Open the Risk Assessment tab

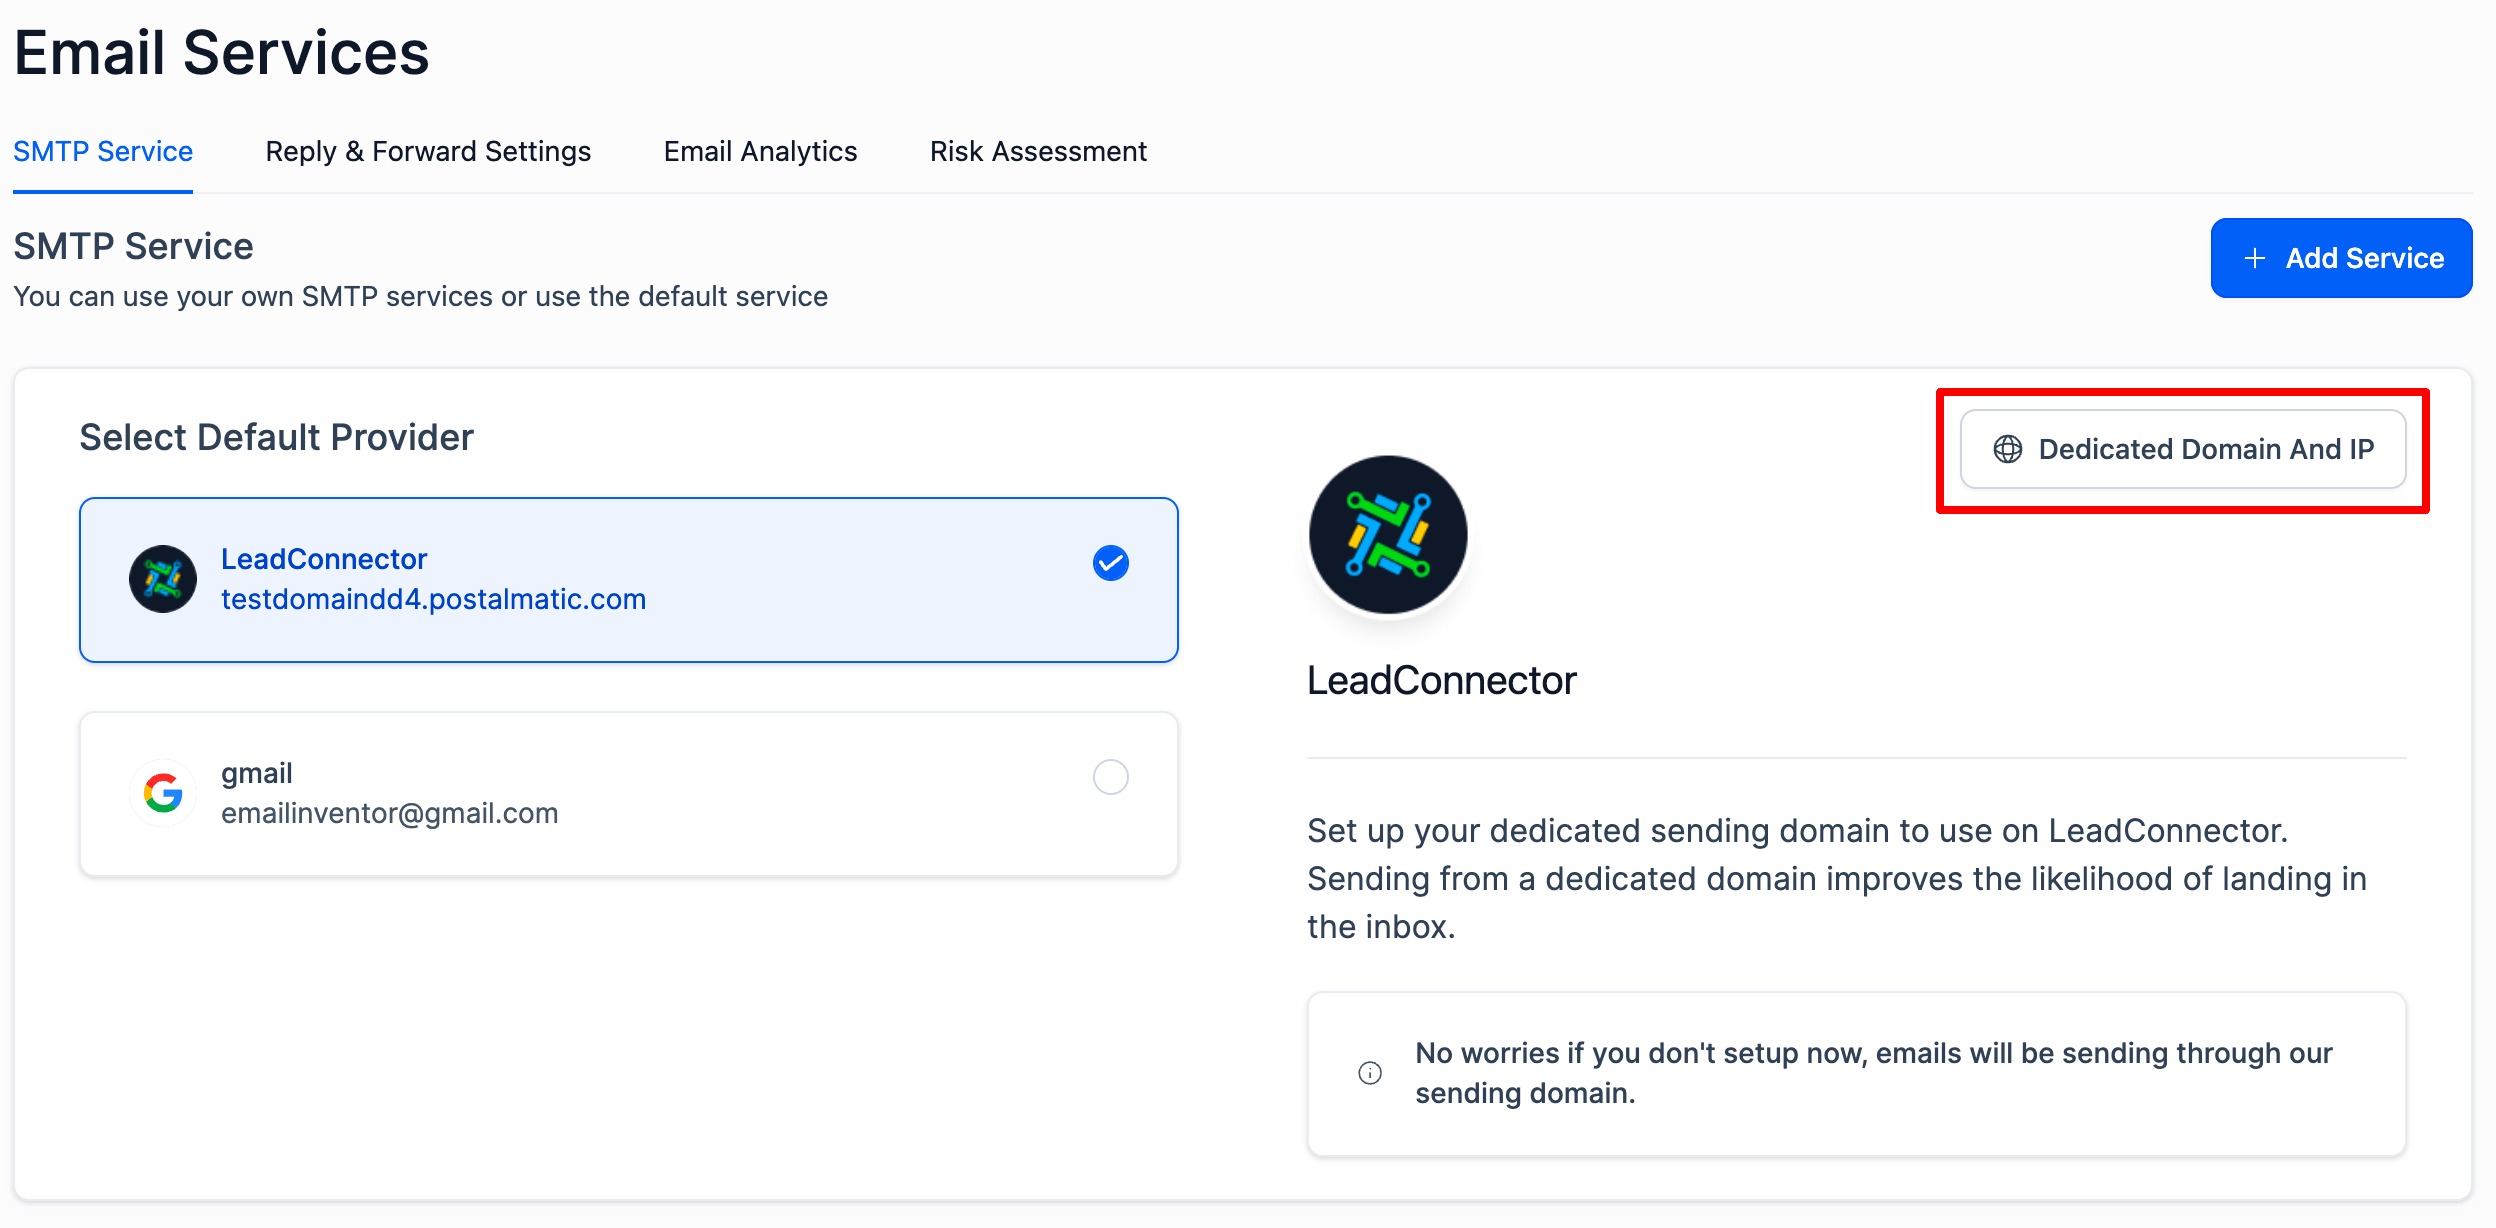(x=1038, y=151)
